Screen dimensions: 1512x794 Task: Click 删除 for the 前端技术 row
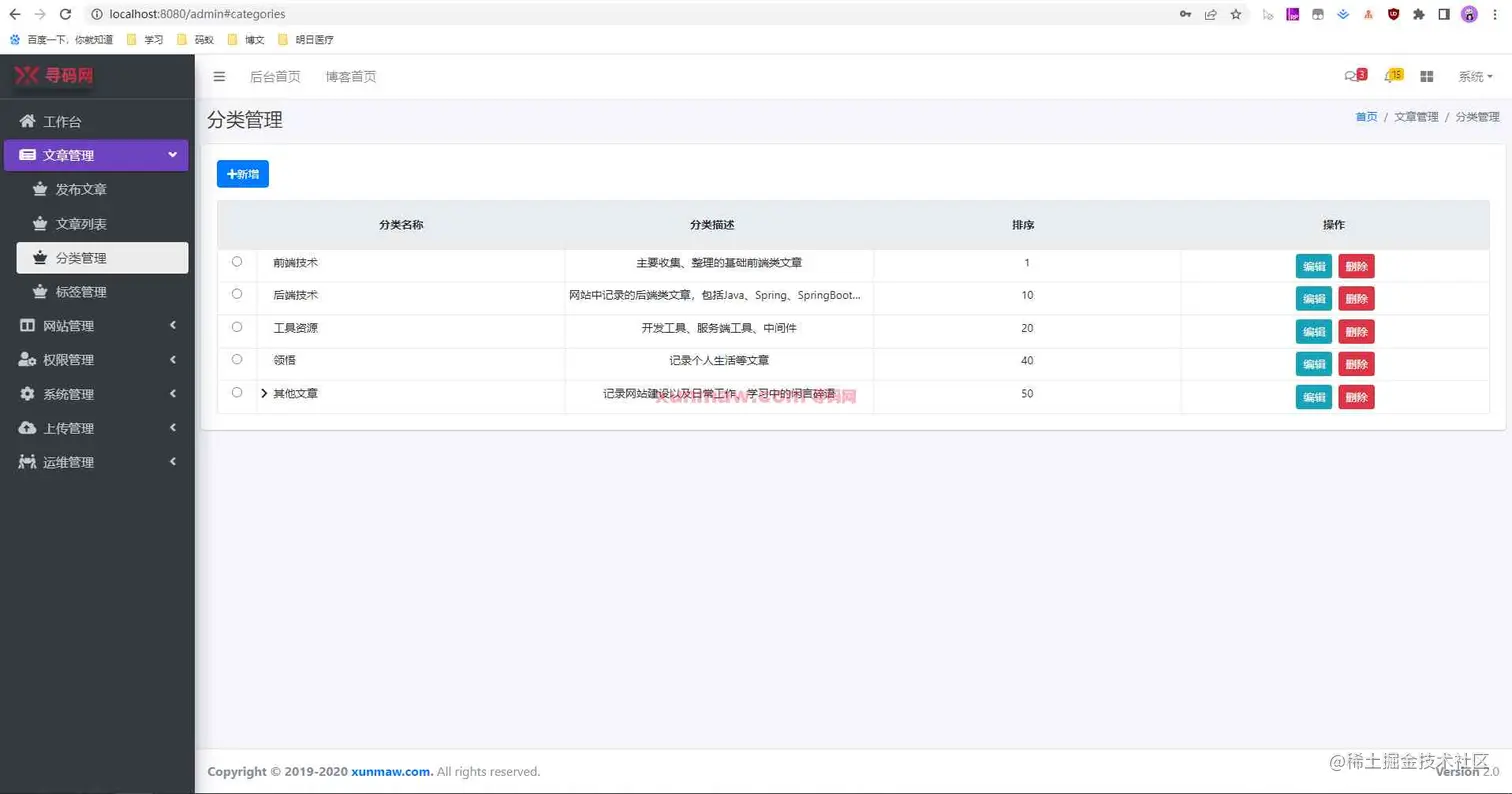point(1356,266)
